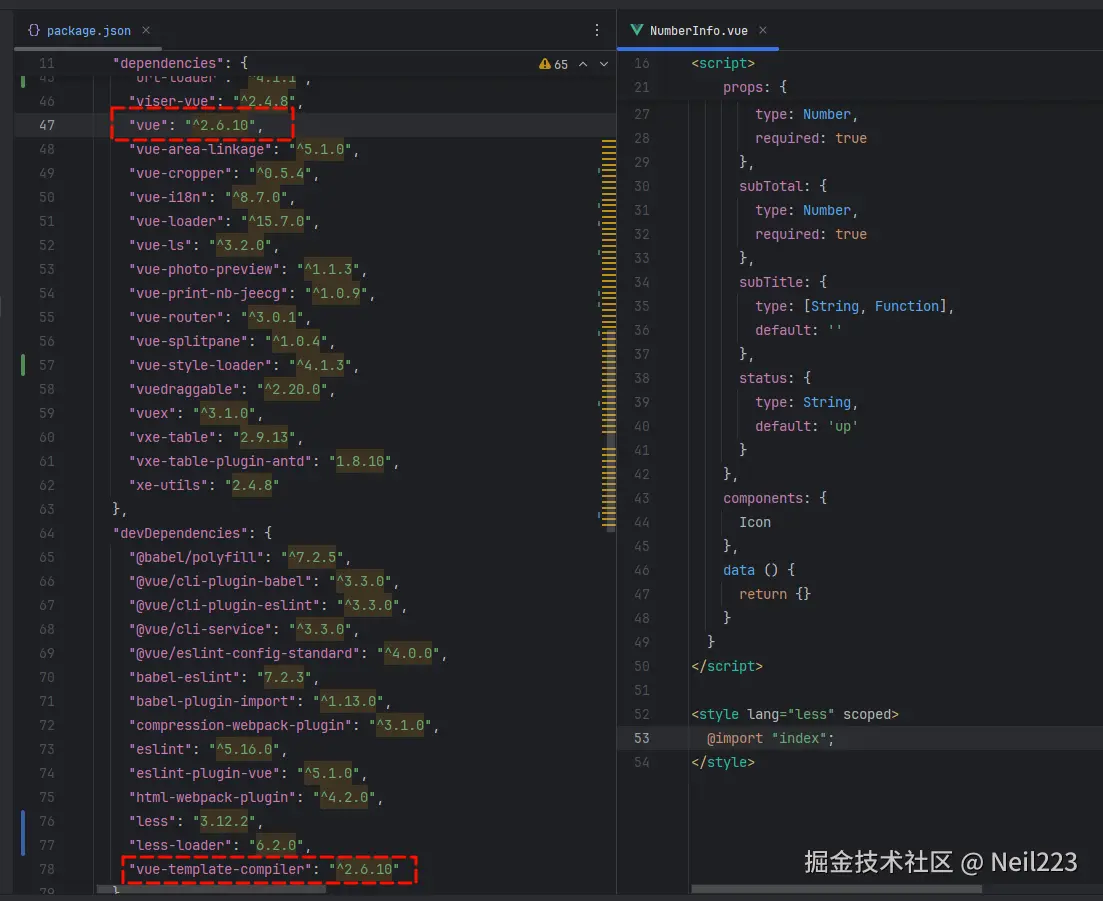Click the "xe-utils": "2.4.8" line
1103x901 pixels.
tap(204, 485)
